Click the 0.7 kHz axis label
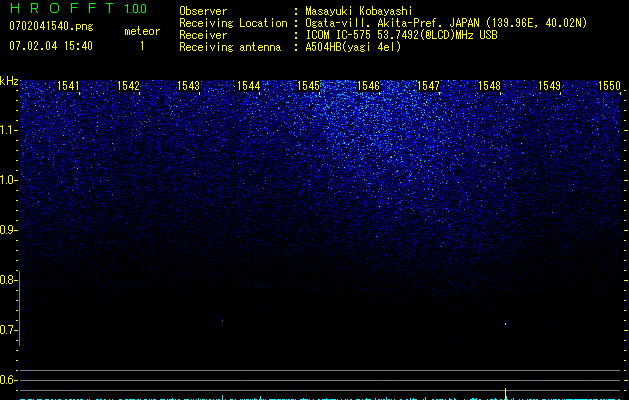 click(x=7, y=330)
